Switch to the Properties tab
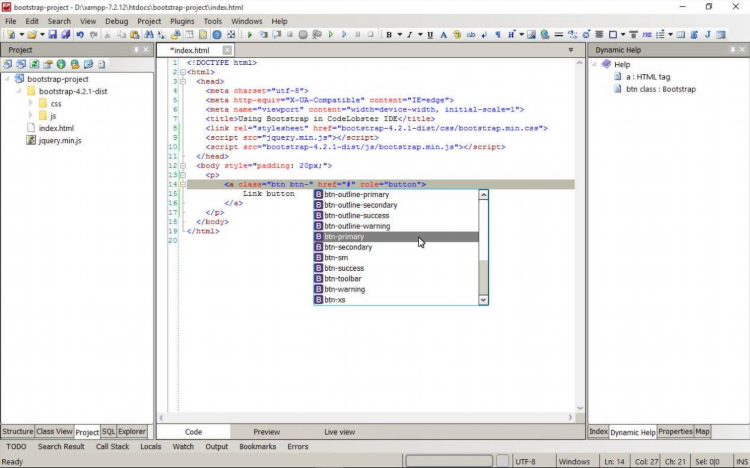750x468 pixels. [675, 431]
